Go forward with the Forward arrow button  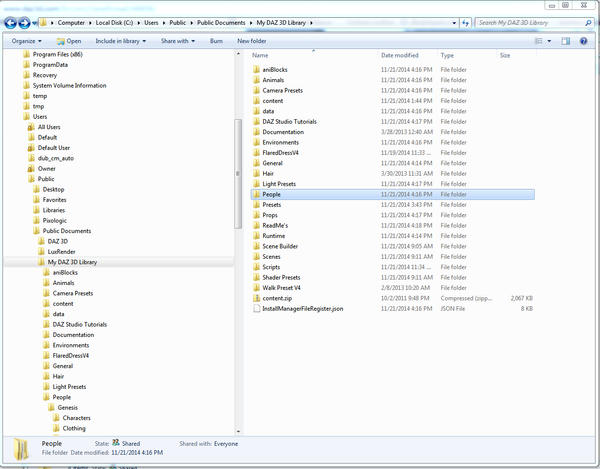(x=24, y=23)
